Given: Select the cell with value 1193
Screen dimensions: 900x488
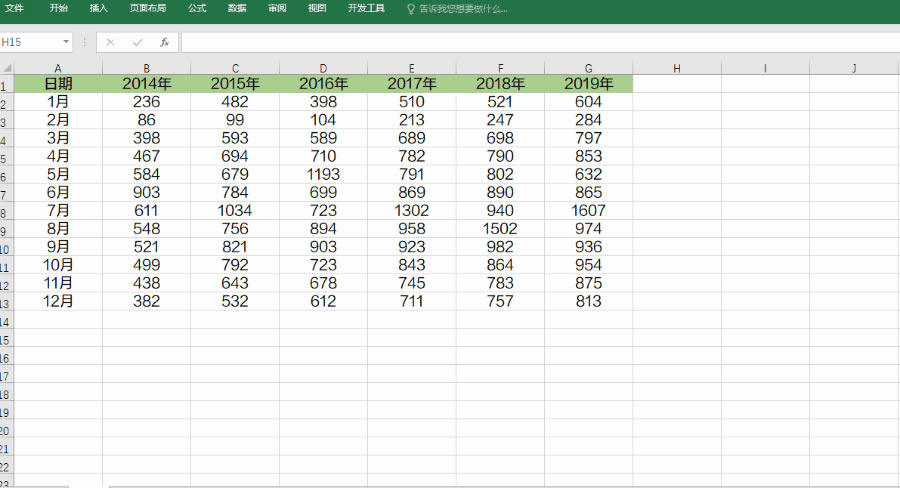Looking at the screenshot, I should 323,175.
